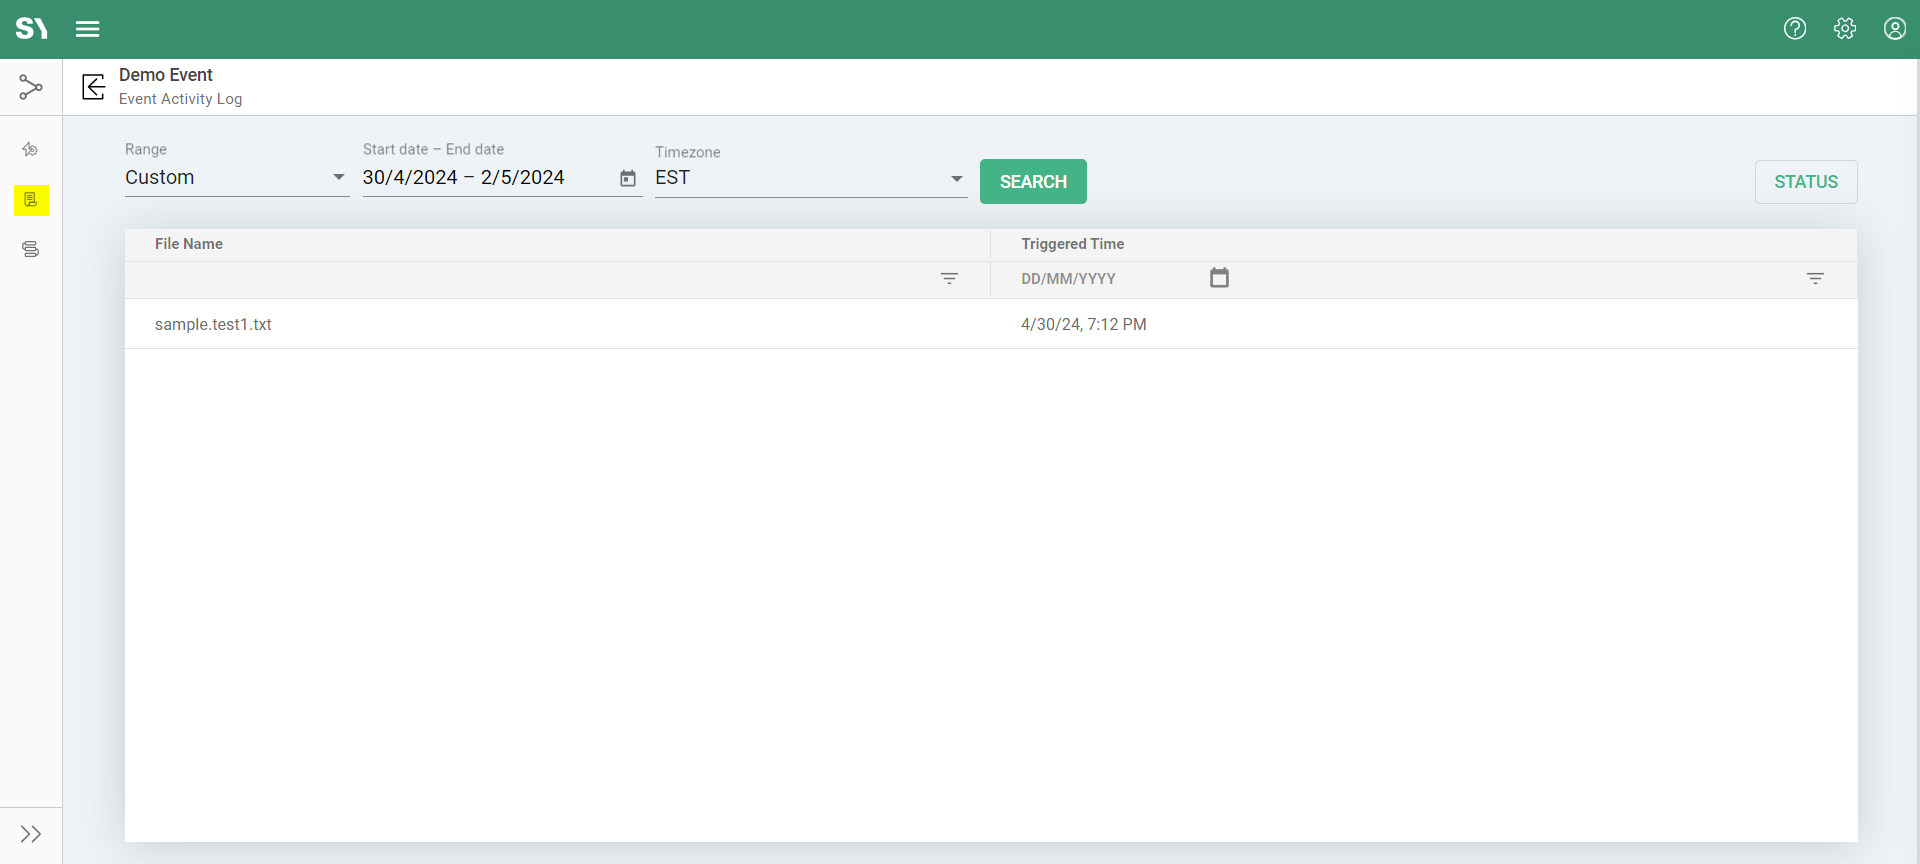
Task: Click the flow connections icon in sidebar
Action: (31, 88)
